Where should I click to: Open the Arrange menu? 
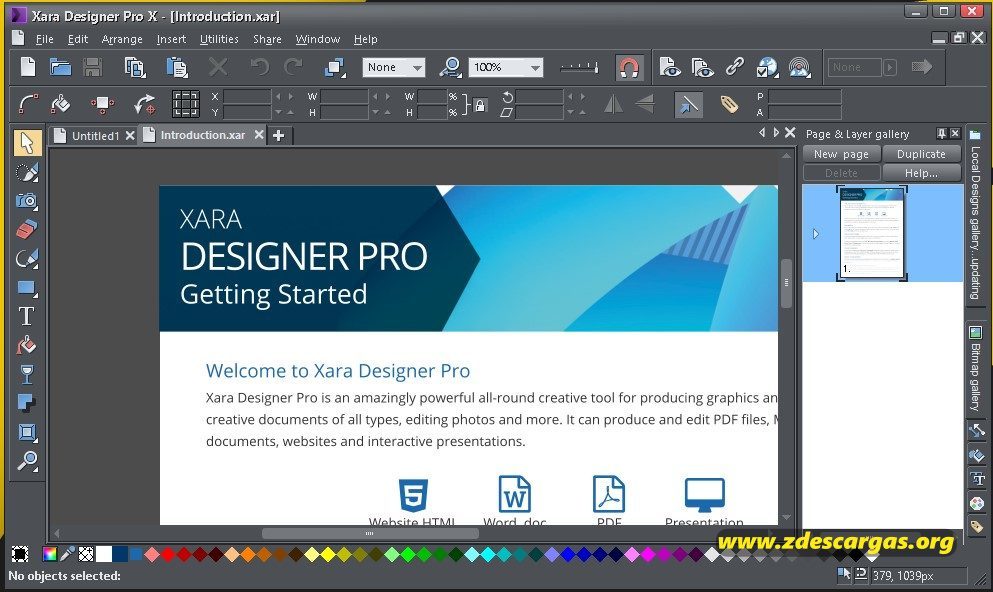pyautogui.click(x=122, y=39)
